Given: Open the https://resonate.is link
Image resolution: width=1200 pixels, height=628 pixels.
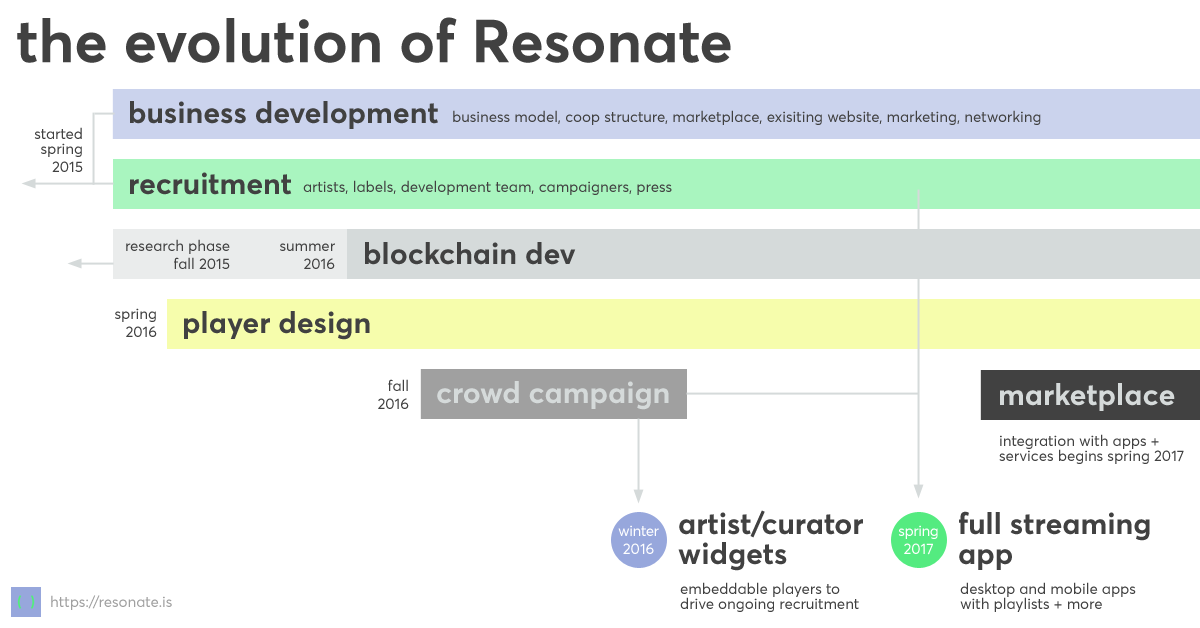Looking at the screenshot, I should point(111,602).
